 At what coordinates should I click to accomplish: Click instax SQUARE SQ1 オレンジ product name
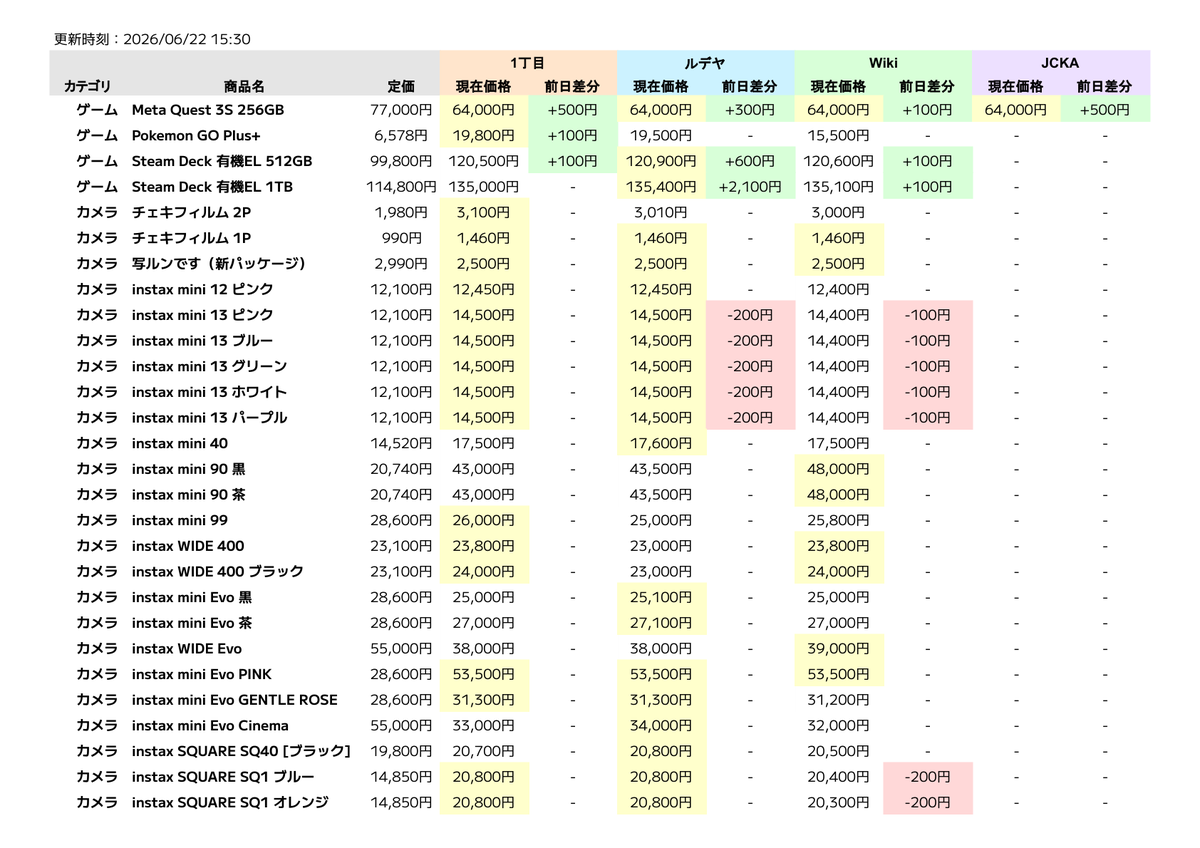230,803
